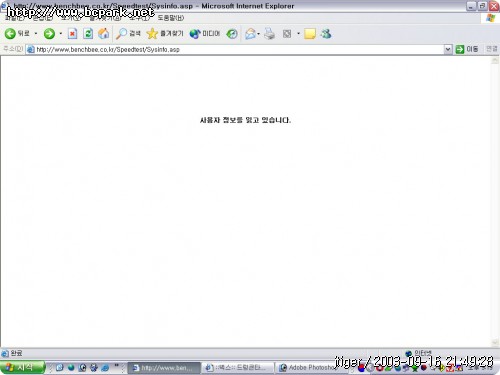Click the fifth quick launch Internet Explorer icon

point(105,368)
